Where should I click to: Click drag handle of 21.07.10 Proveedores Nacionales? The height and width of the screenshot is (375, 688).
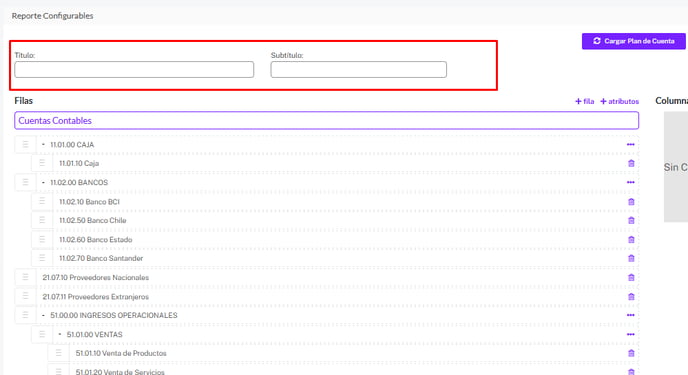click(25, 277)
